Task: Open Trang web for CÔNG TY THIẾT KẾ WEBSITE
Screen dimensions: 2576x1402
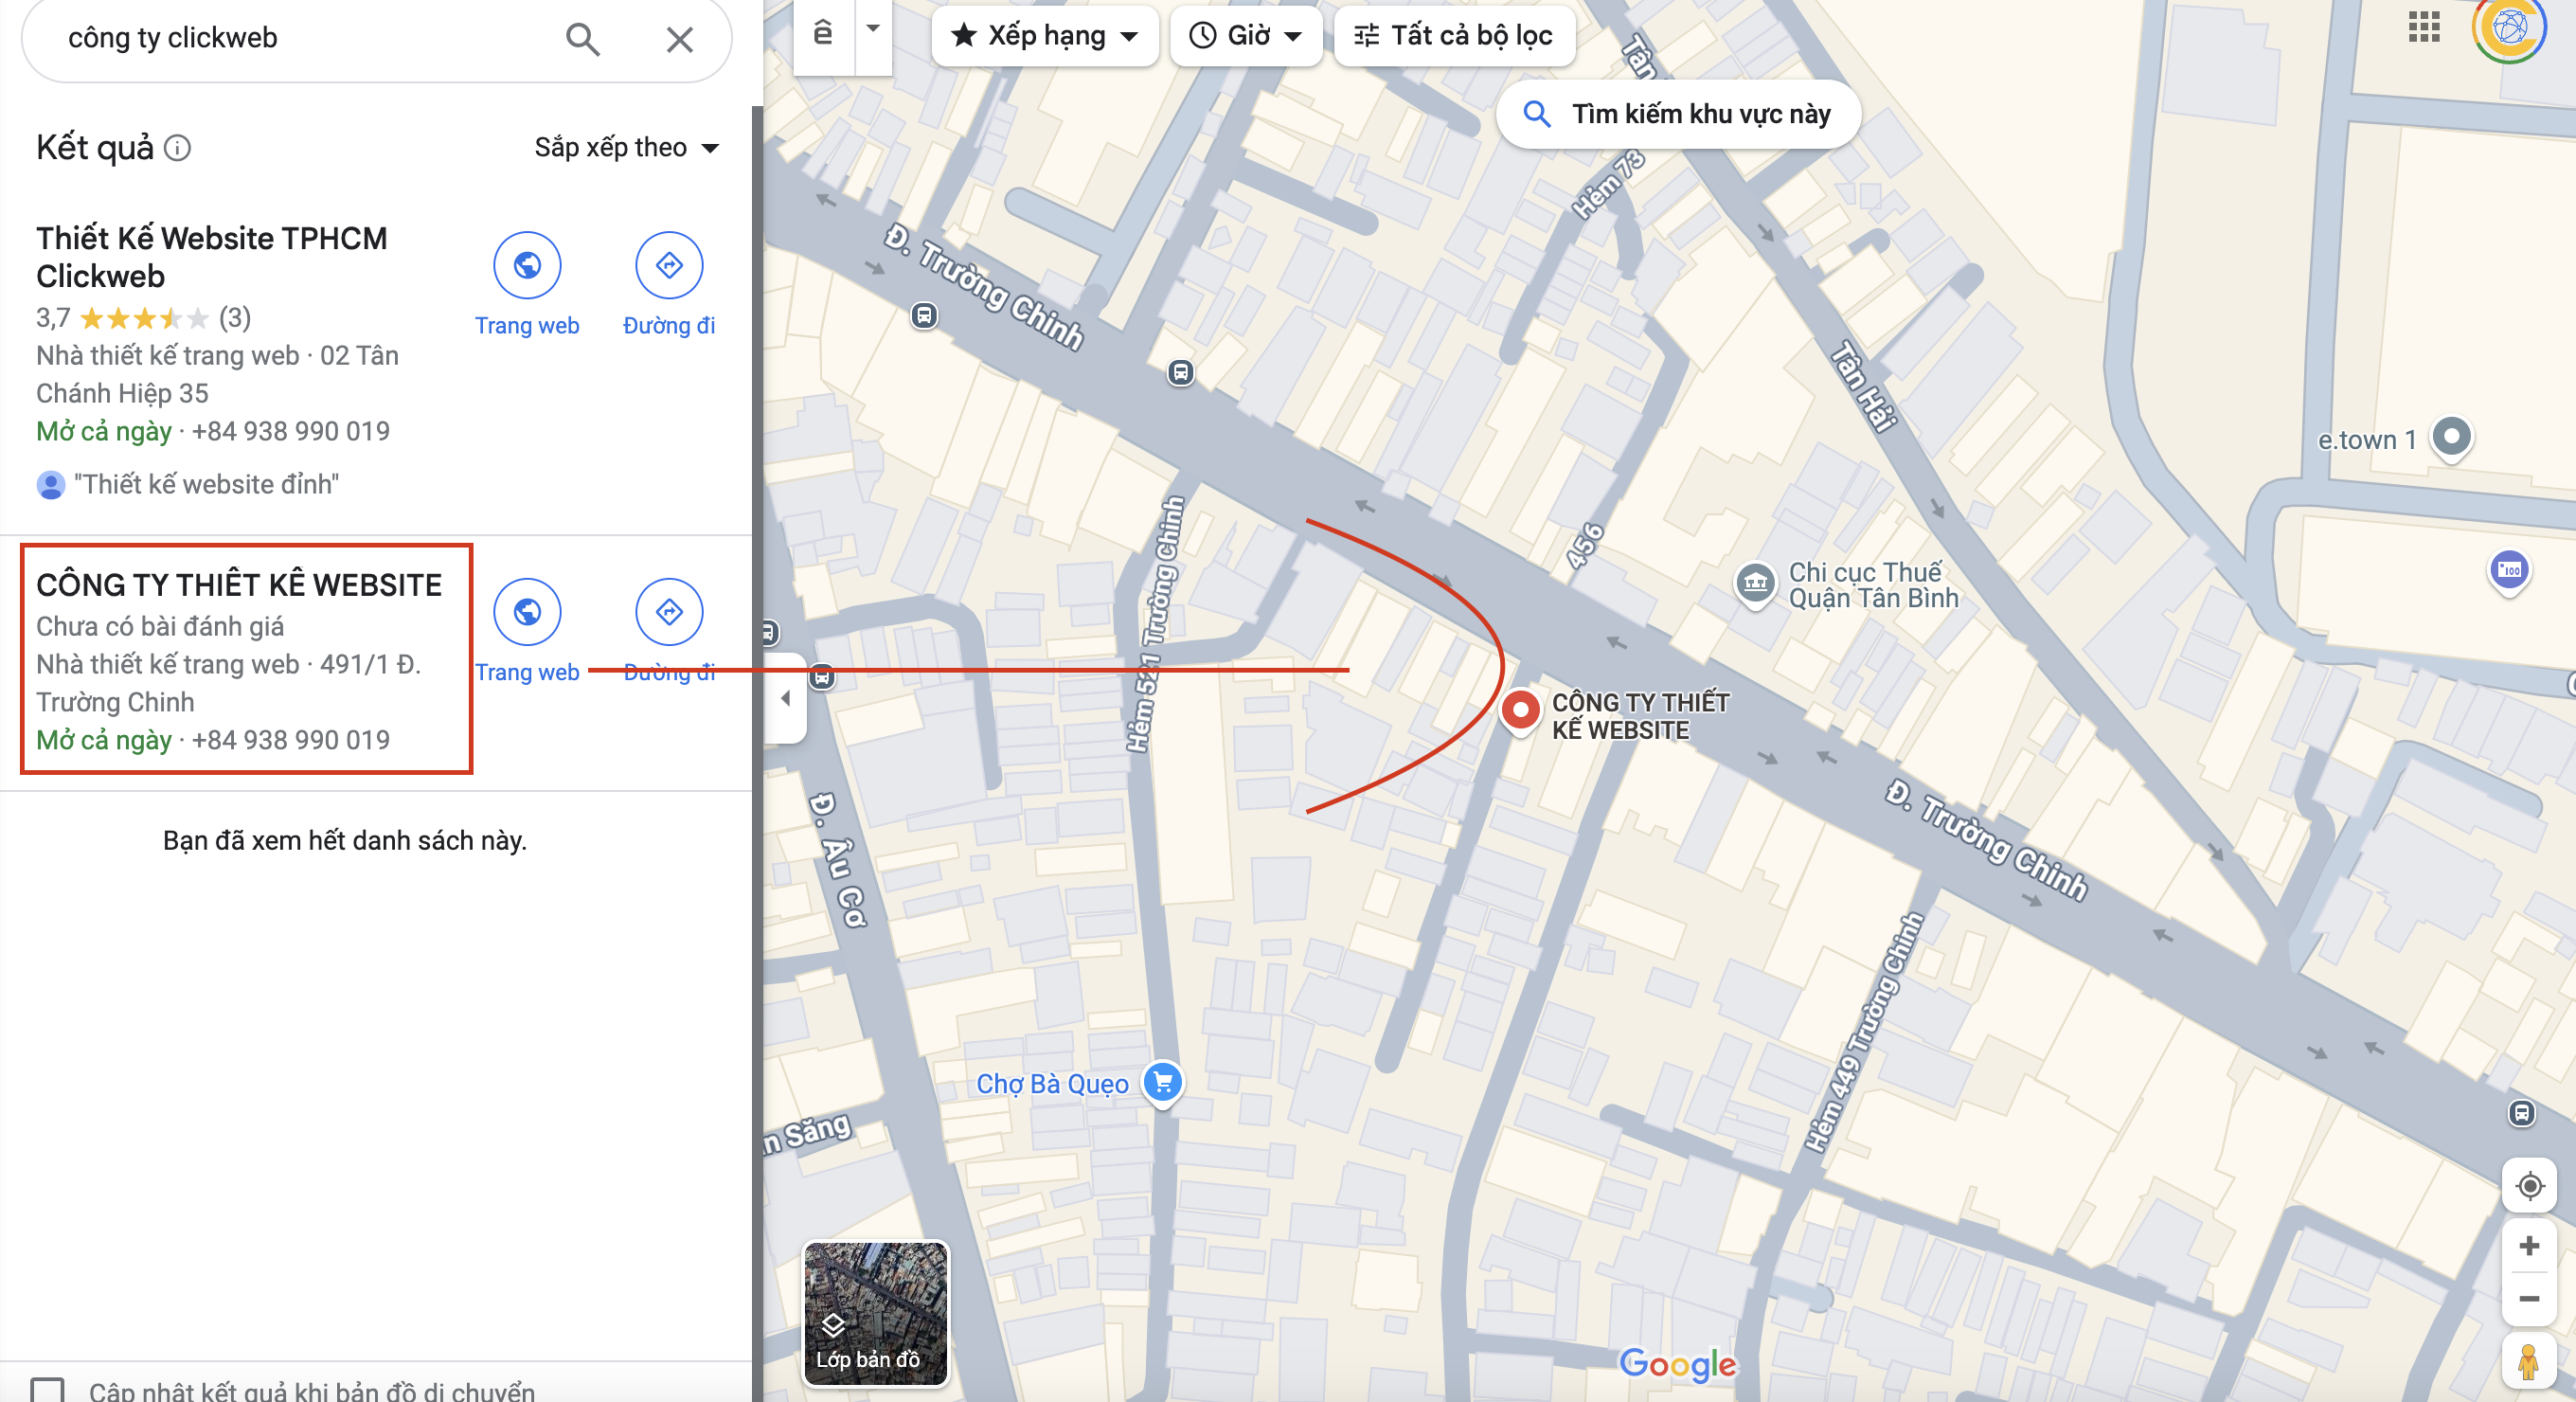Action: tap(527, 632)
